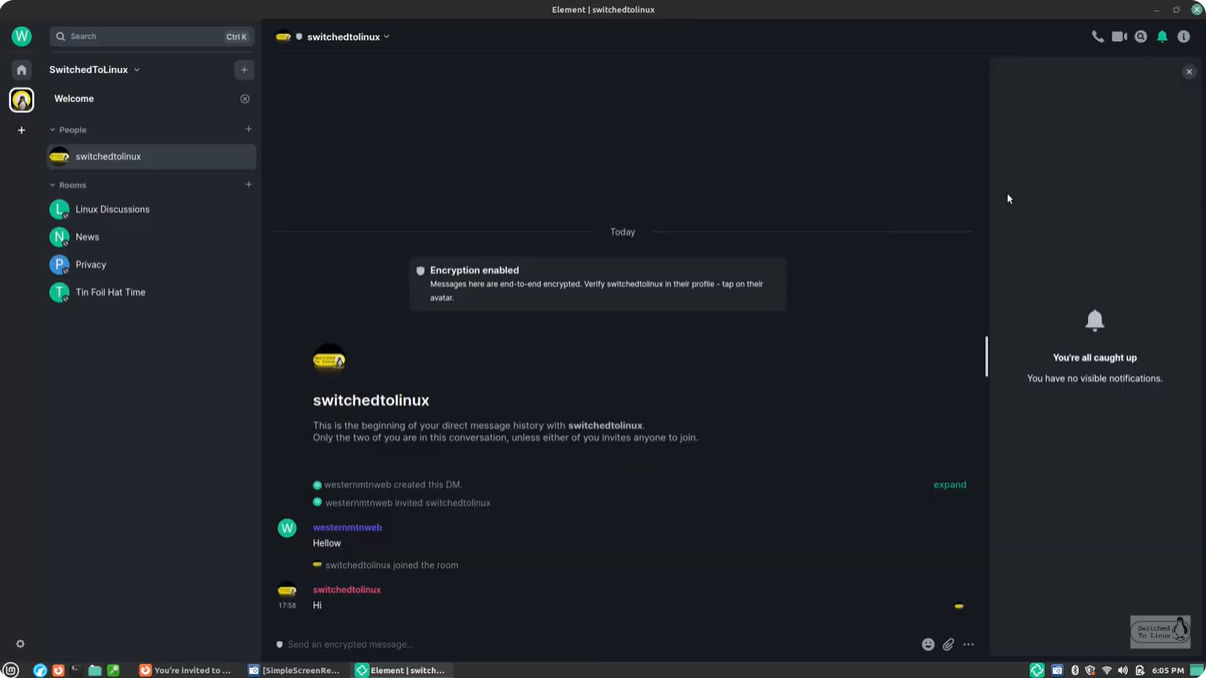Click the Element tray icon
1206x678 pixels.
1037,670
